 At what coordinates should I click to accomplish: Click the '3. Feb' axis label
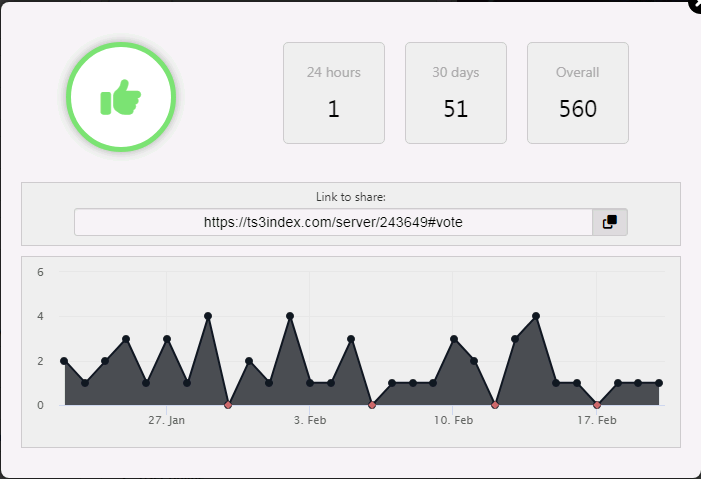click(x=310, y=420)
